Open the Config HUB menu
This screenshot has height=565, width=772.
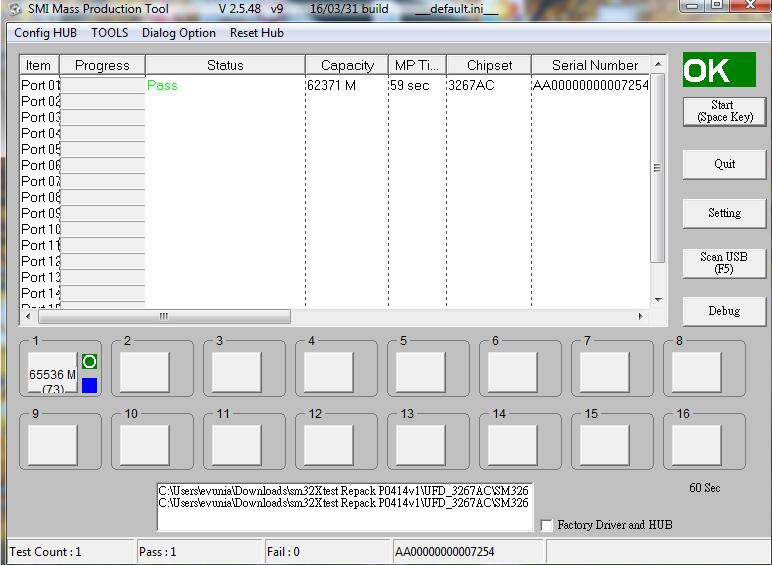coord(45,33)
